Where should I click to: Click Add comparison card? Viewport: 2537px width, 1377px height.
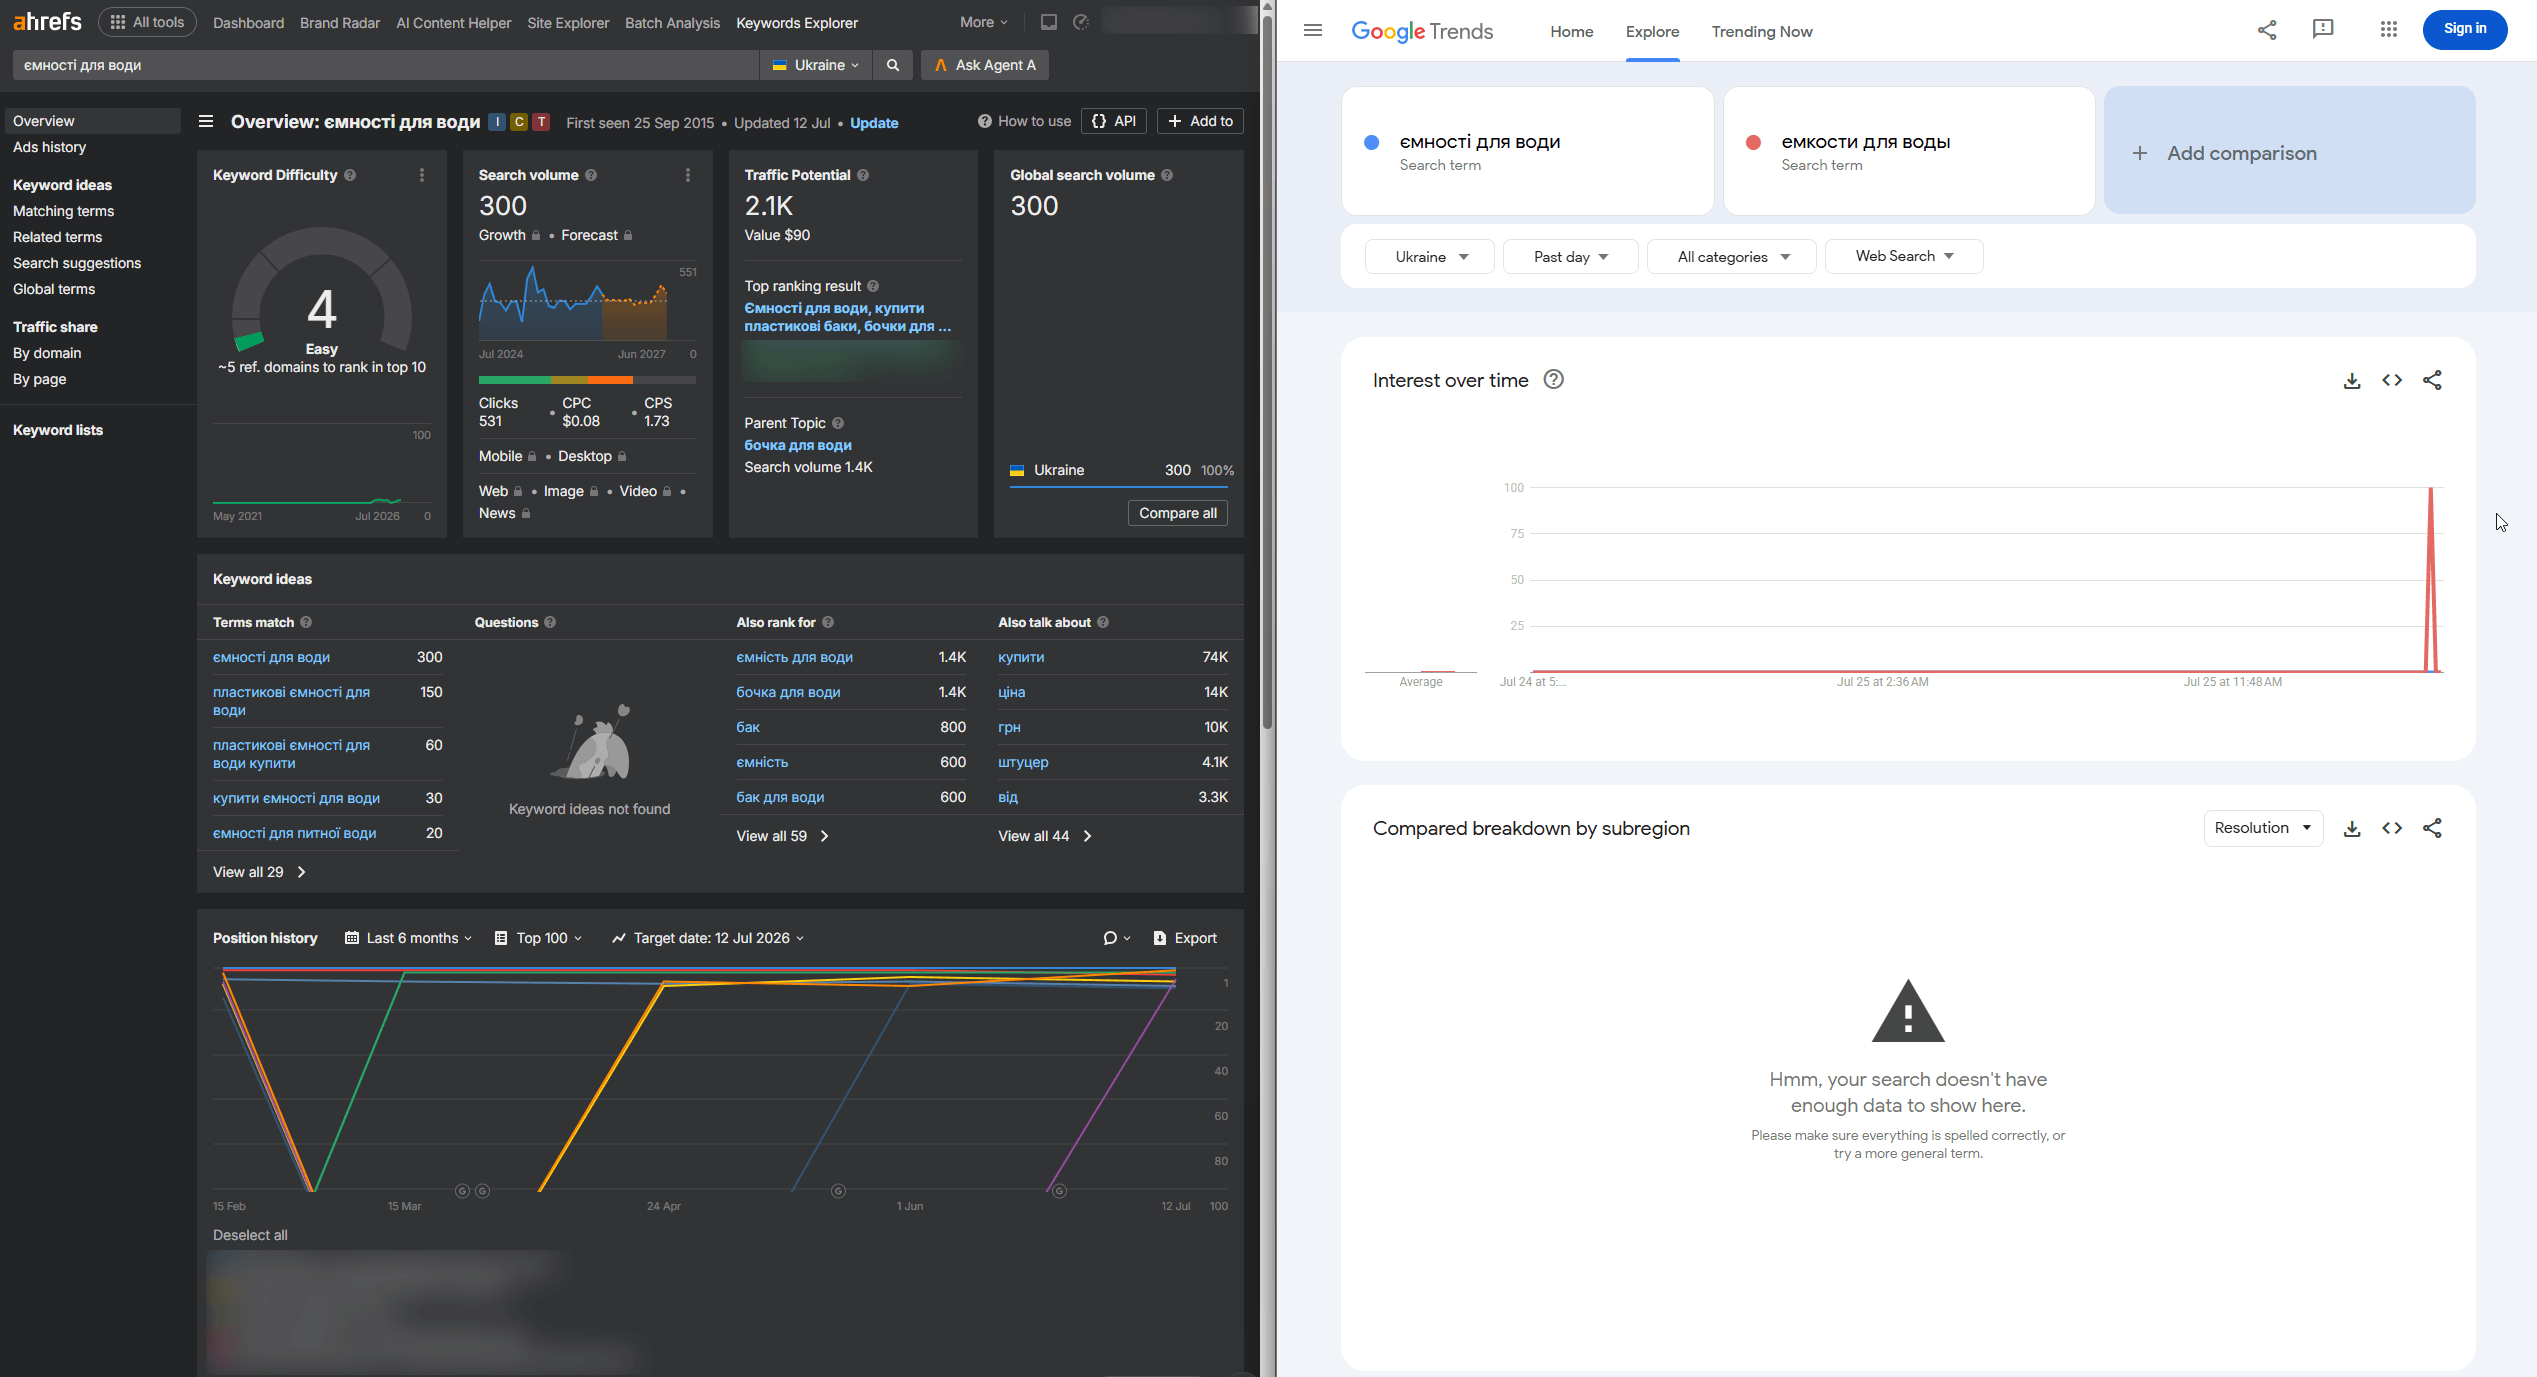2290,151
